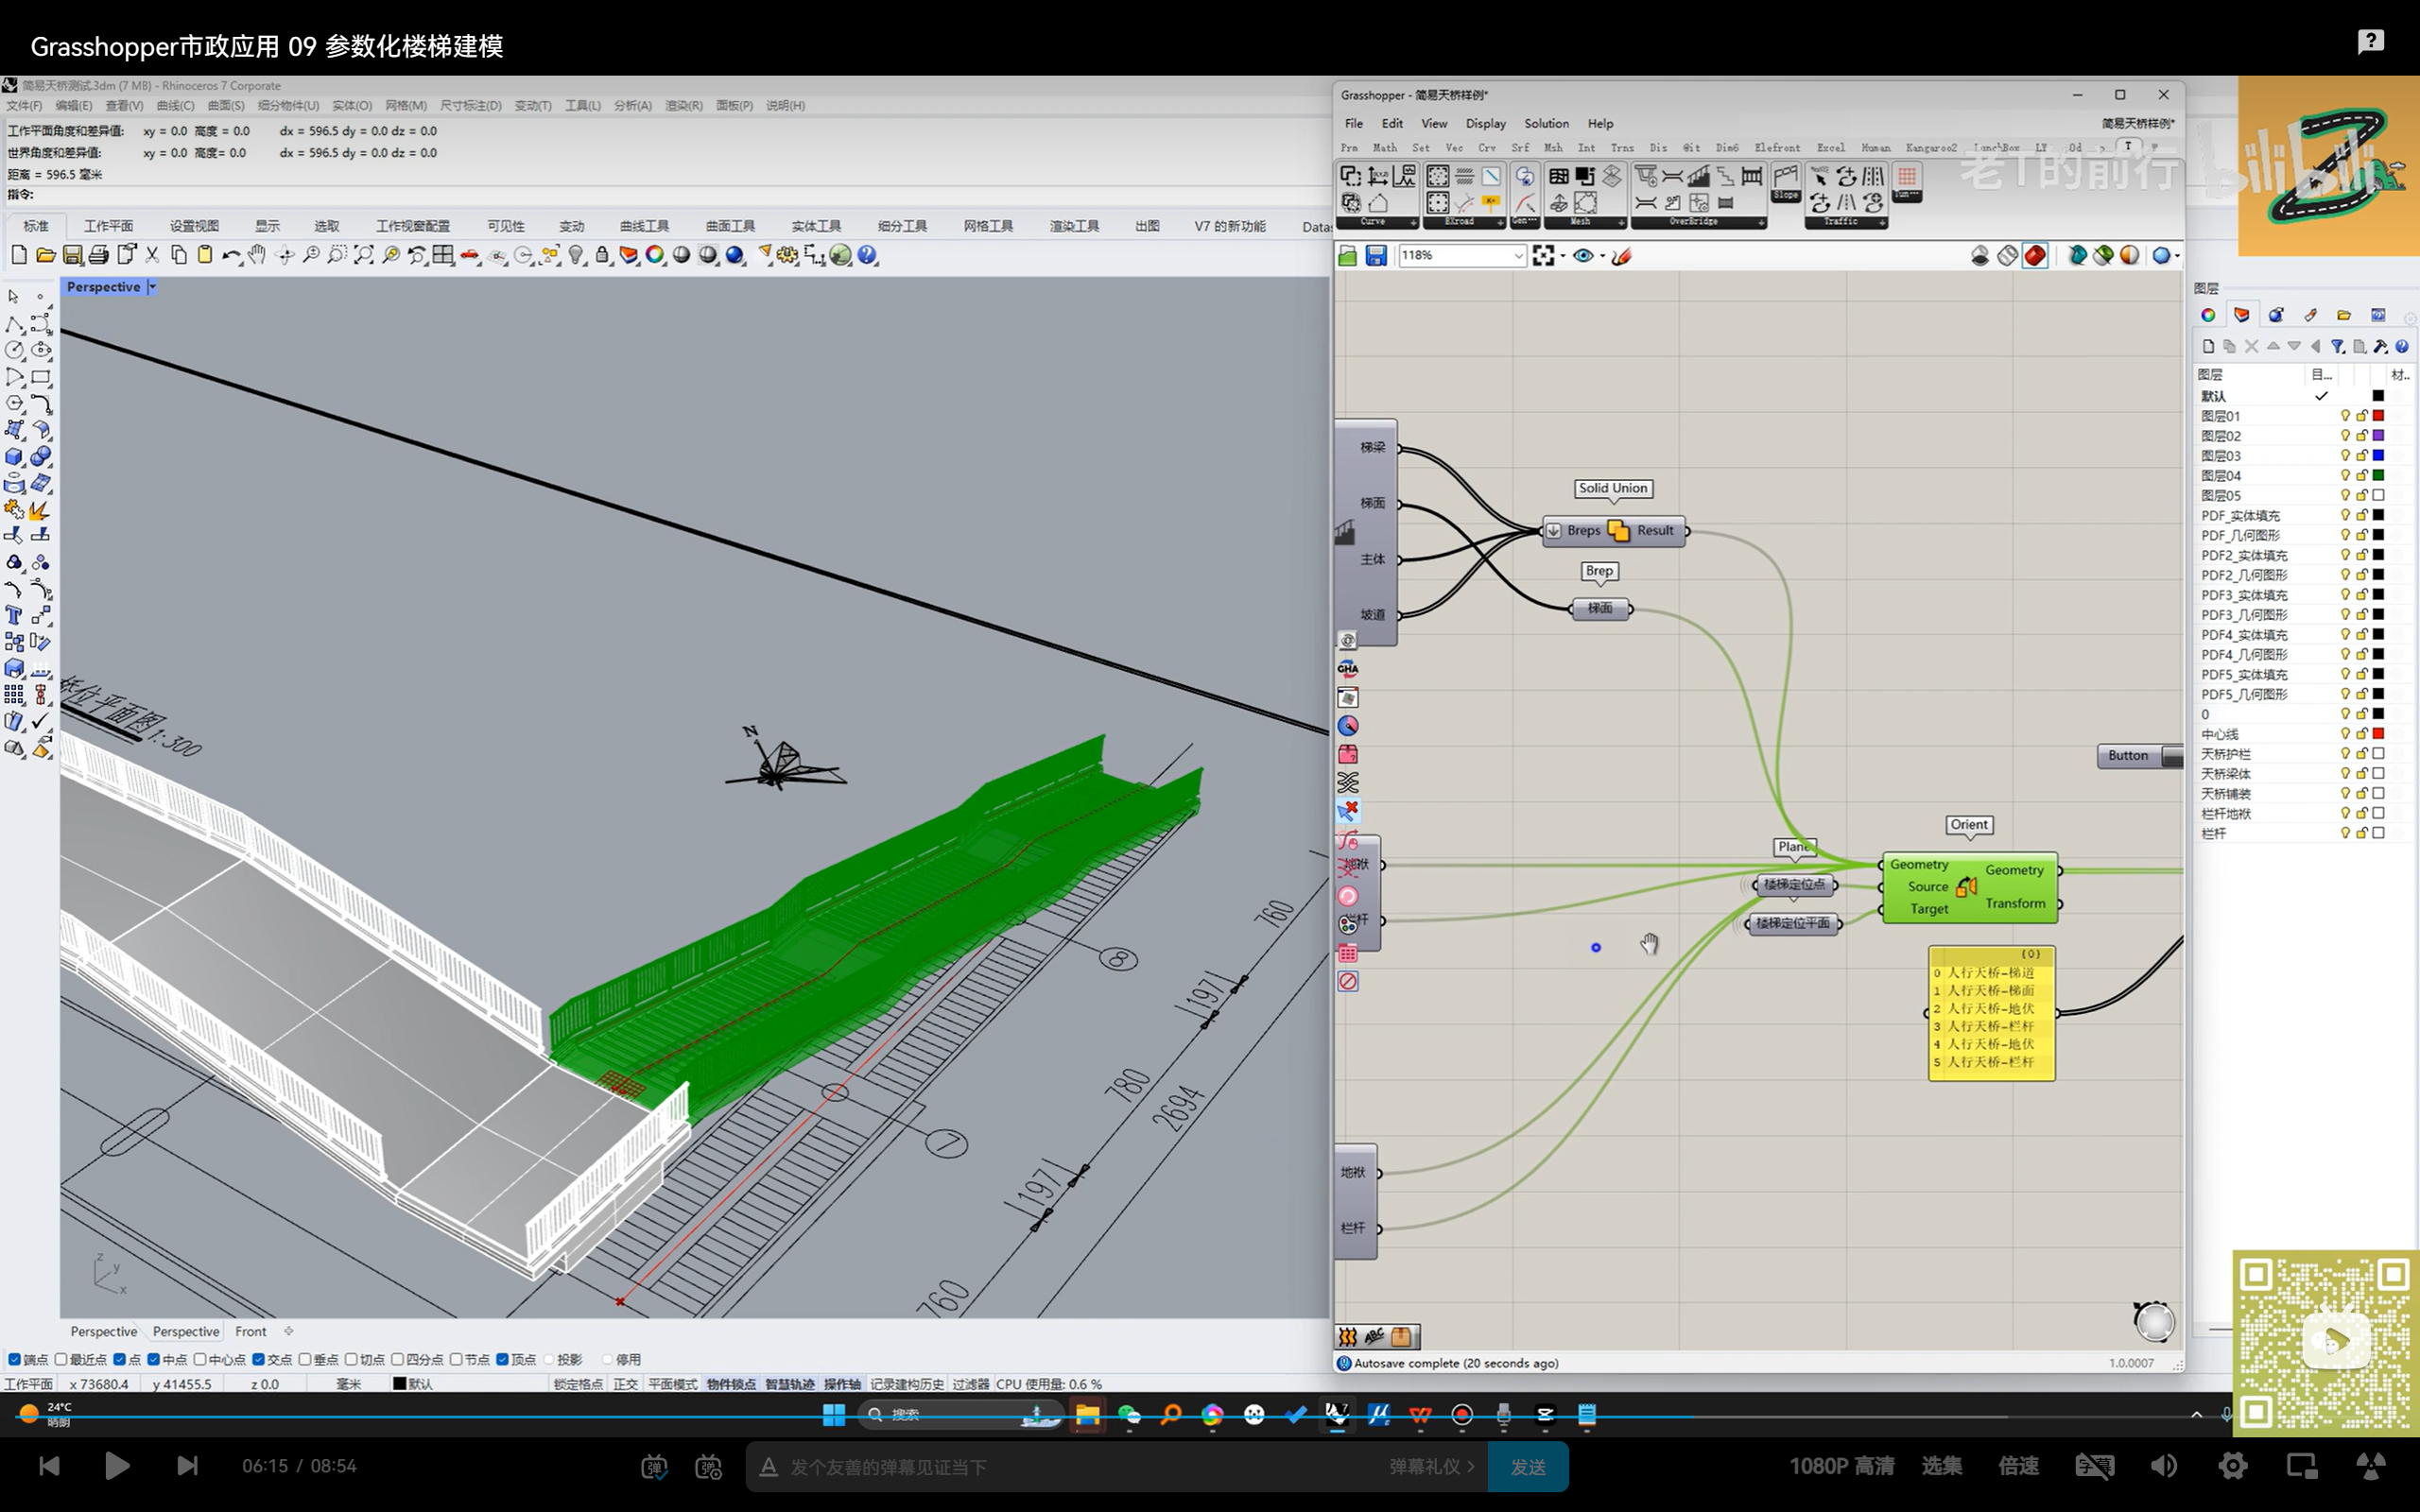
Task: Save the Grasshopper document with floppy icon
Action: [1376, 256]
